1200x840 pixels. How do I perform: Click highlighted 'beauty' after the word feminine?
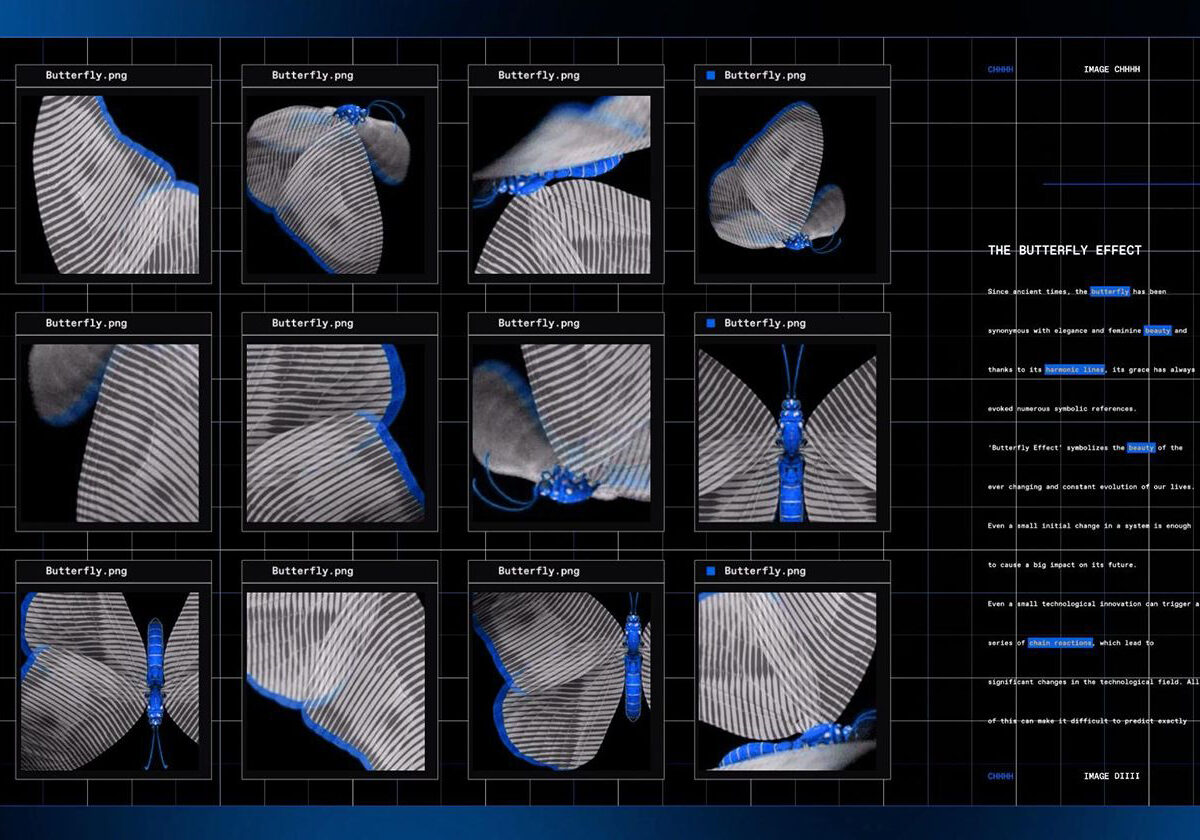[x=1158, y=331]
